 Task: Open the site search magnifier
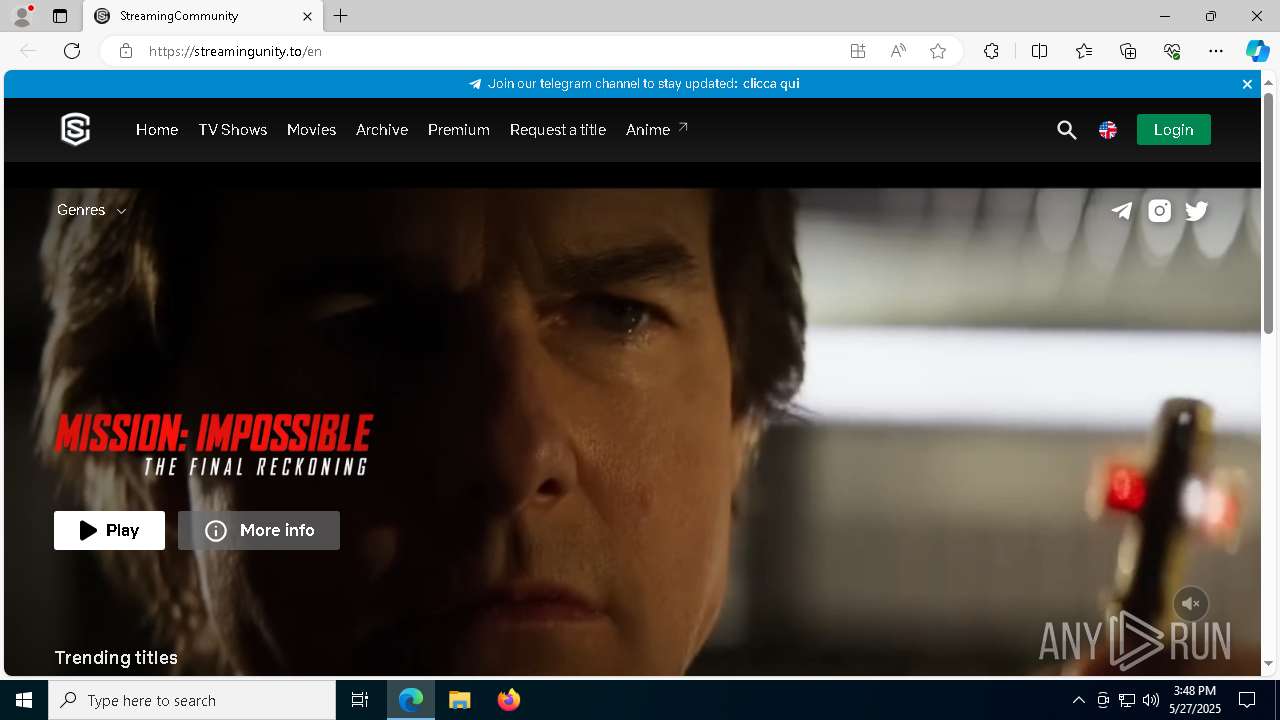(1067, 130)
